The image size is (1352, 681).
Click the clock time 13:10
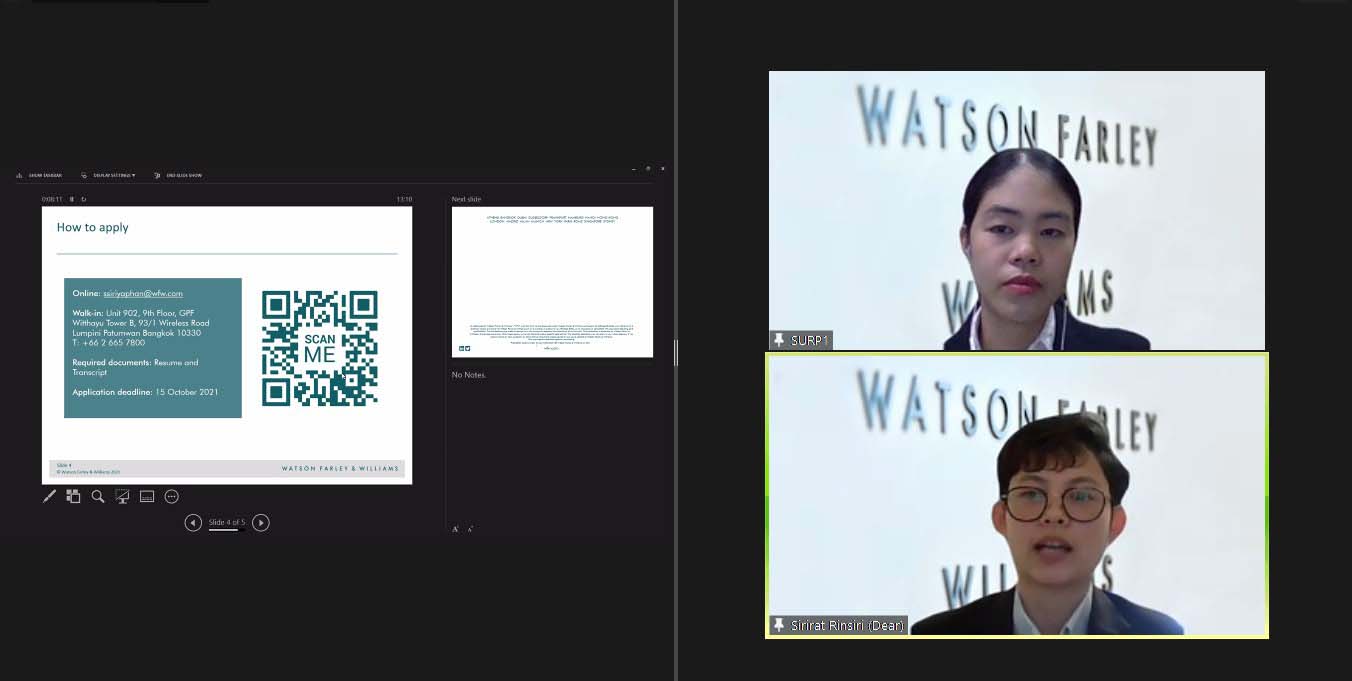coord(404,199)
